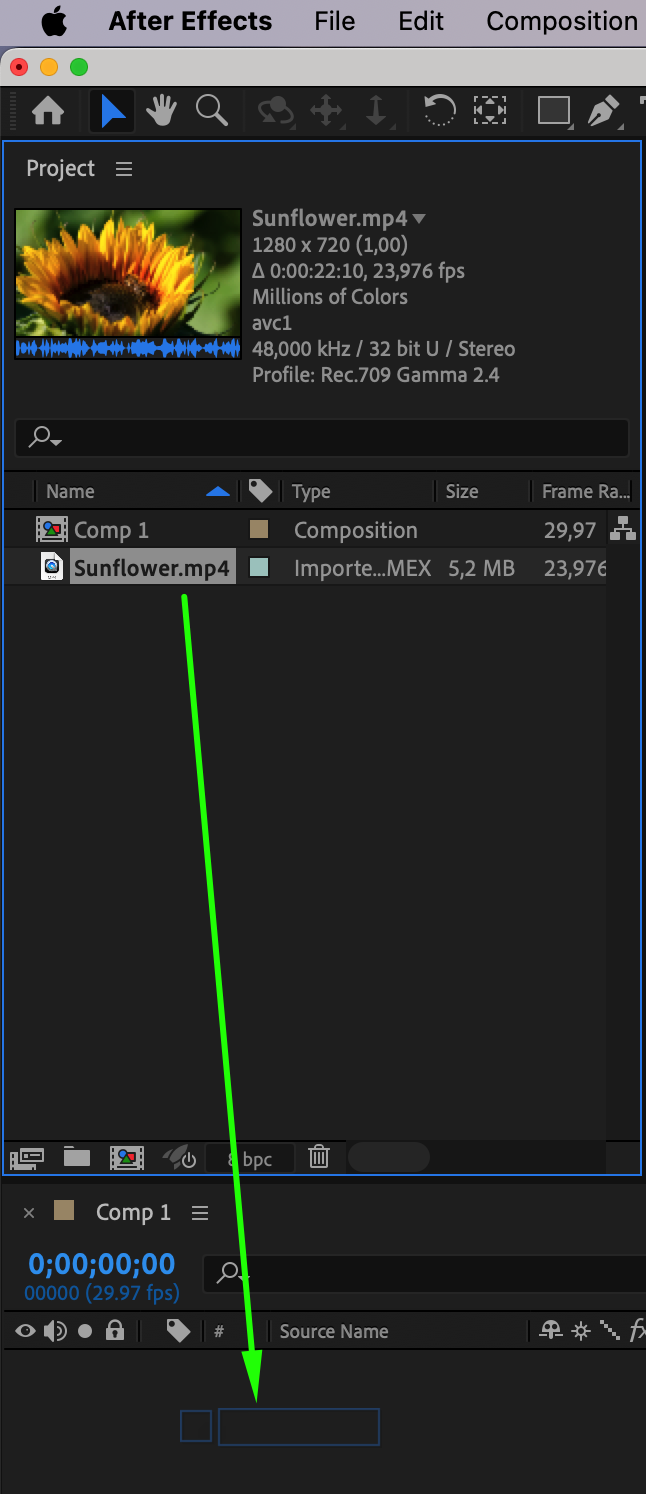Click the Create new folder icon

click(x=77, y=1157)
